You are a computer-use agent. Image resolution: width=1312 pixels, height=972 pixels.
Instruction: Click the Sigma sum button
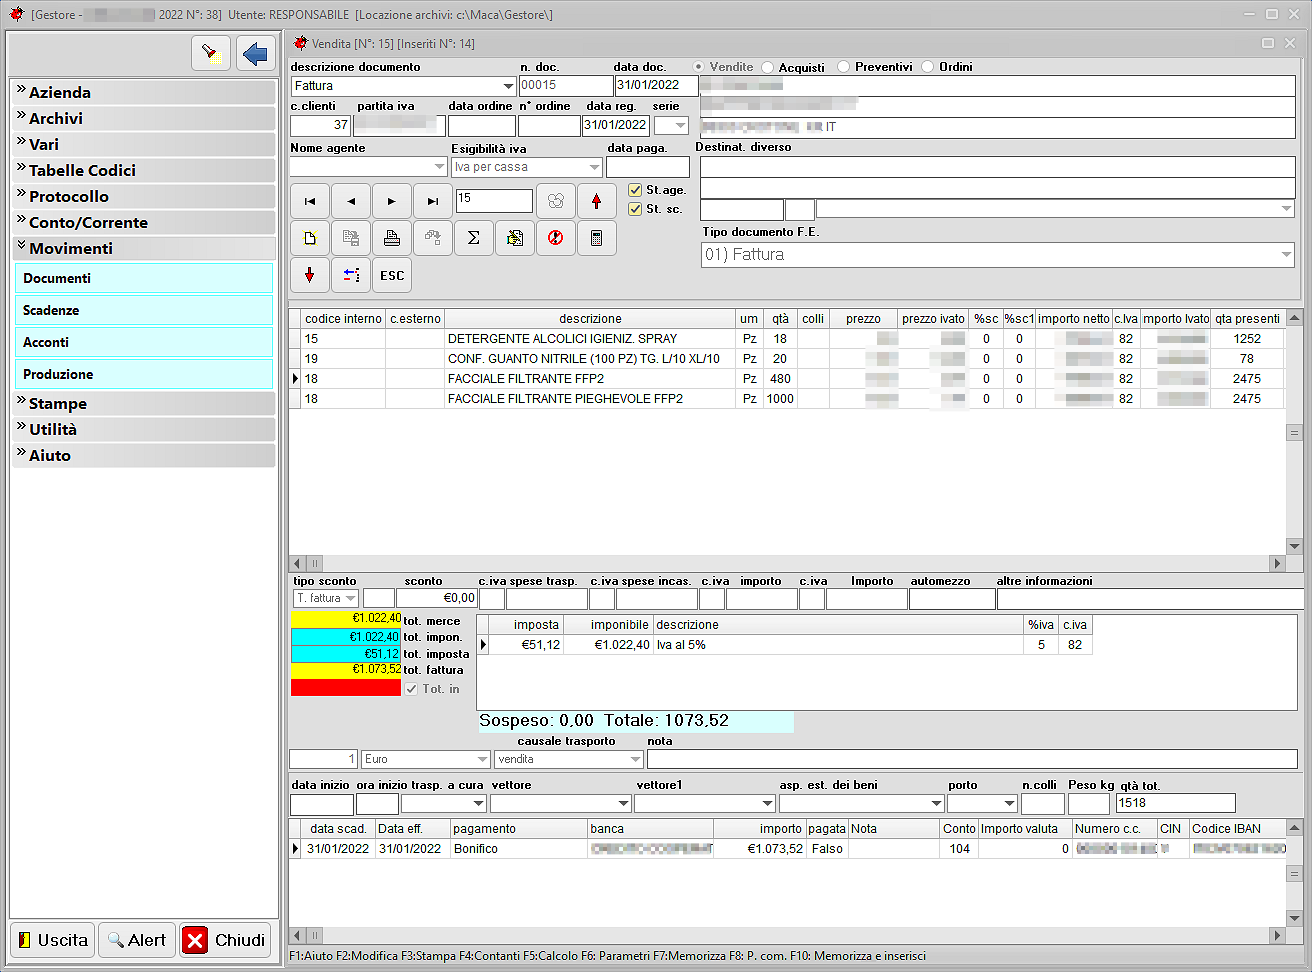tap(474, 238)
